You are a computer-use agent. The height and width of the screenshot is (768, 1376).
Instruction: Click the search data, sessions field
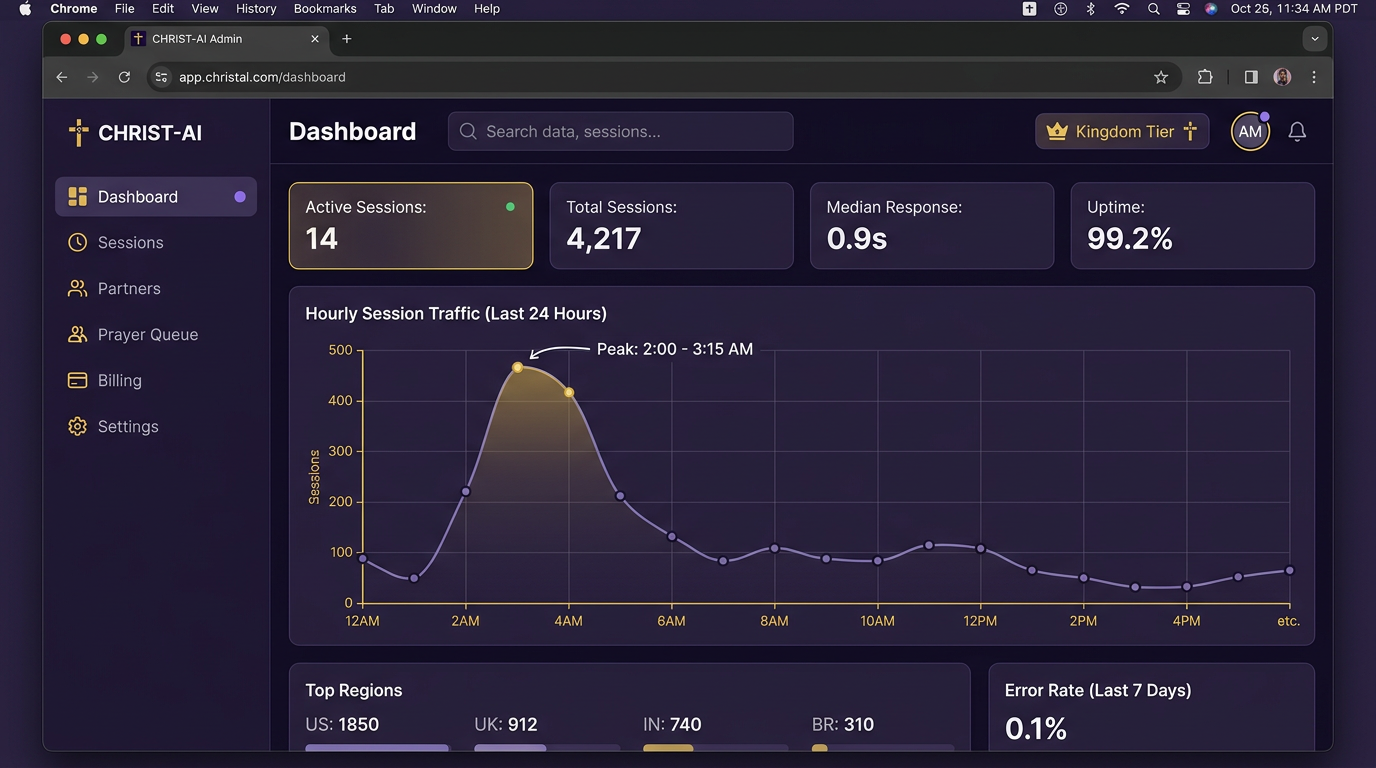[x=621, y=131]
